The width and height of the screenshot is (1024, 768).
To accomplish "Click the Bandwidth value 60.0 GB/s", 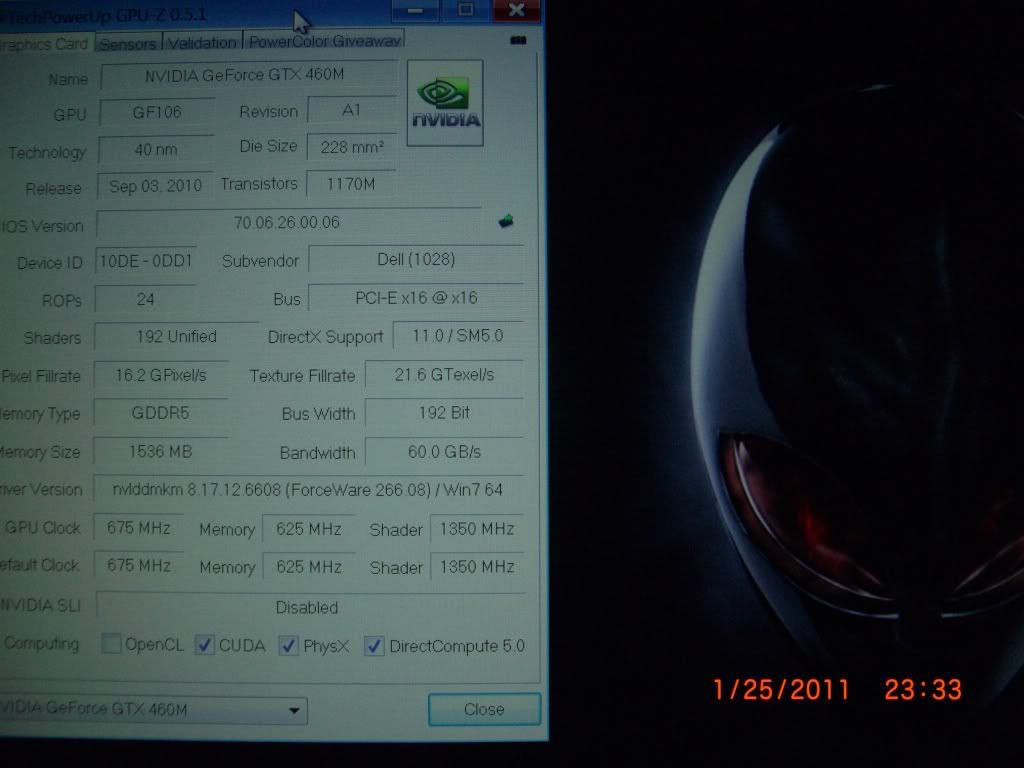I will [x=444, y=451].
